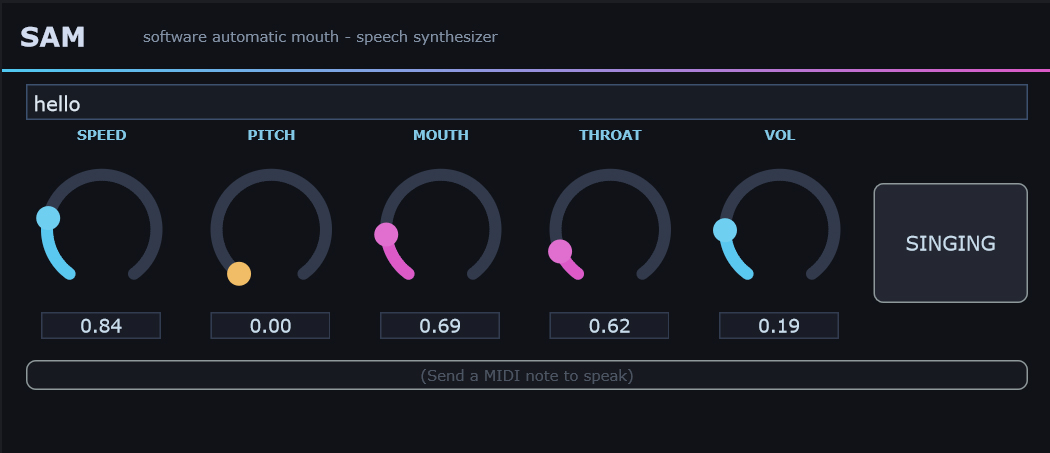This screenshot has width=1050, height=453.
Task: Click the SPEED knob
Action: click(101, 229)
